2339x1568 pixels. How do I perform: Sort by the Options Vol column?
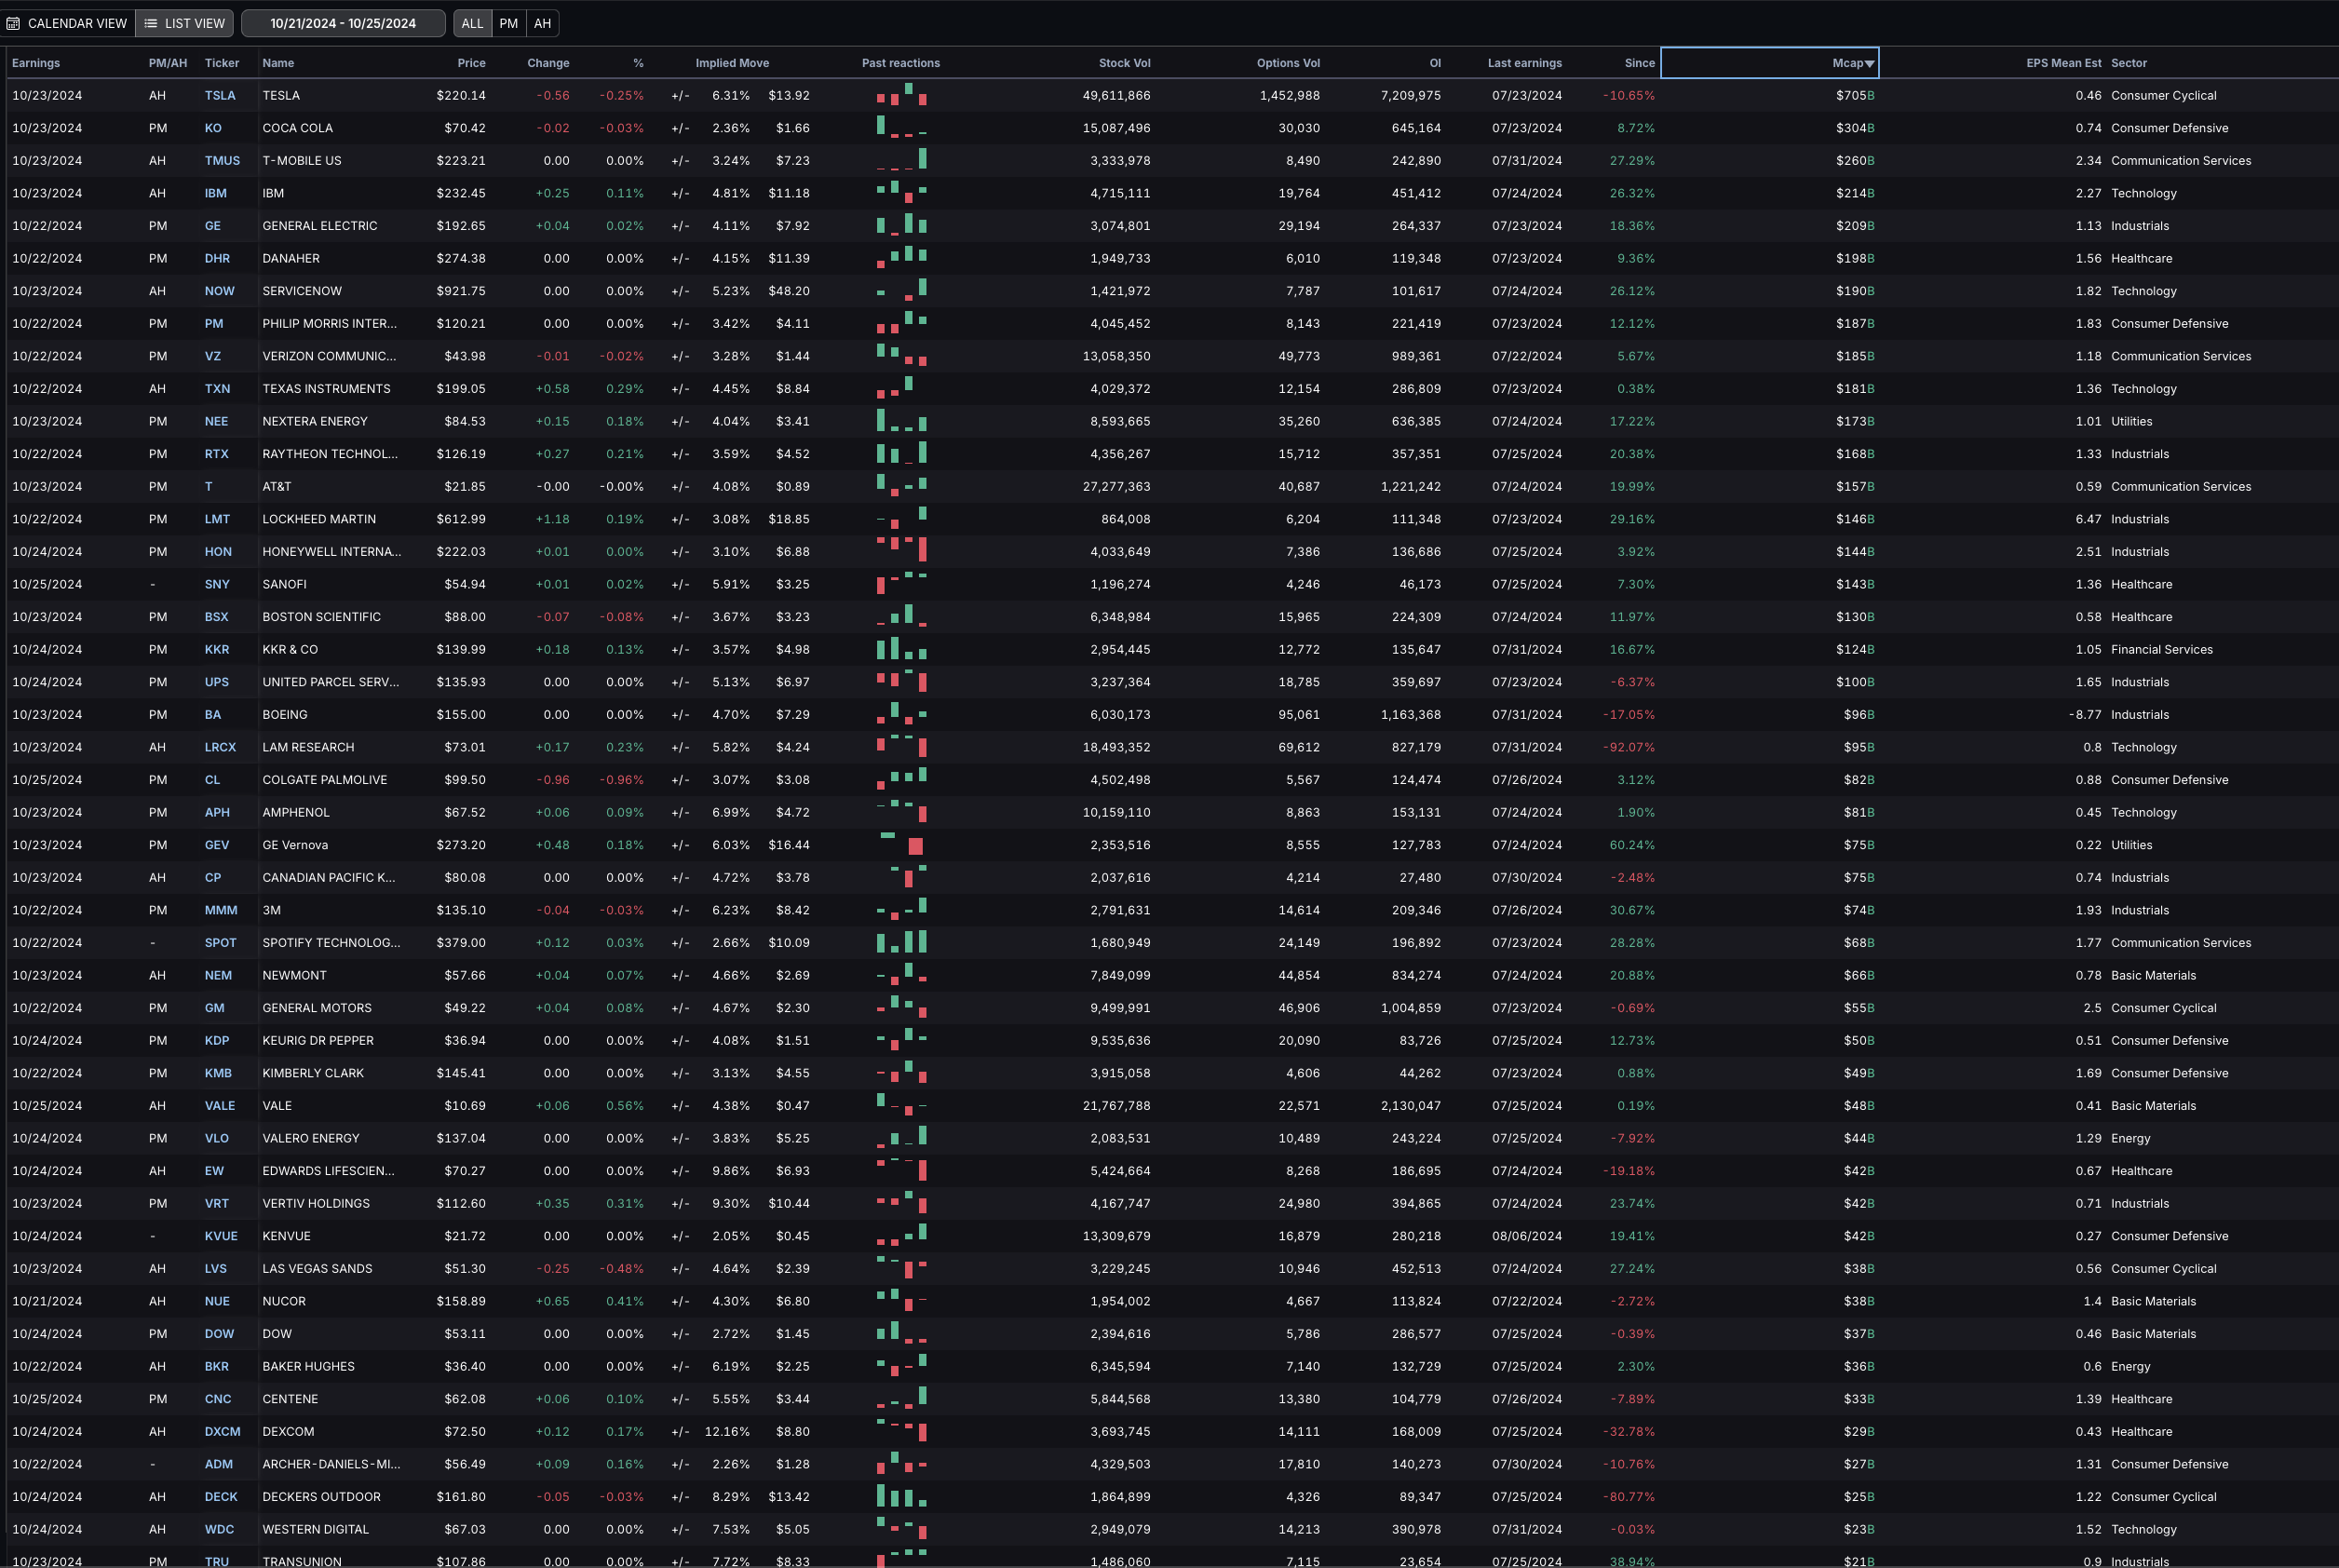1288,62
